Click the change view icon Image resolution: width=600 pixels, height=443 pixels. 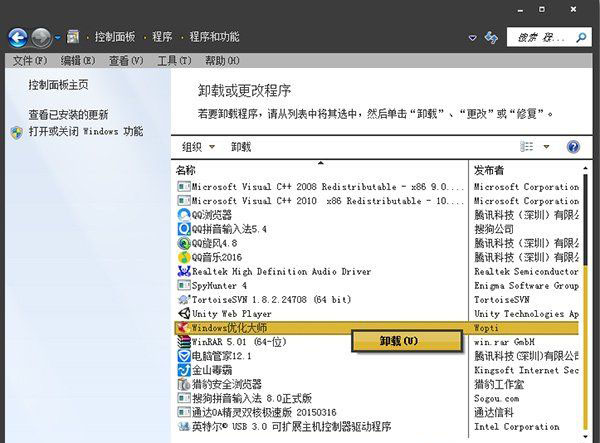pos(527,147)
